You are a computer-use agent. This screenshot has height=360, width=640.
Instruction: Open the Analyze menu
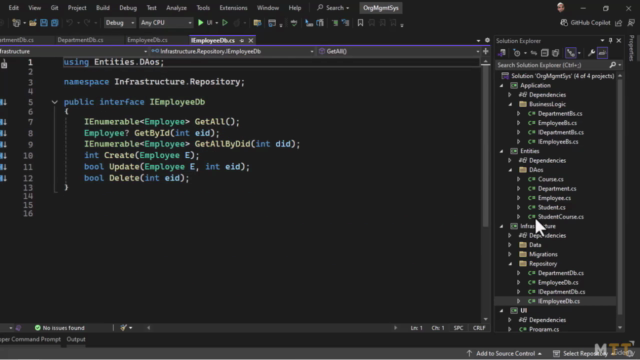tap(176, 8)
